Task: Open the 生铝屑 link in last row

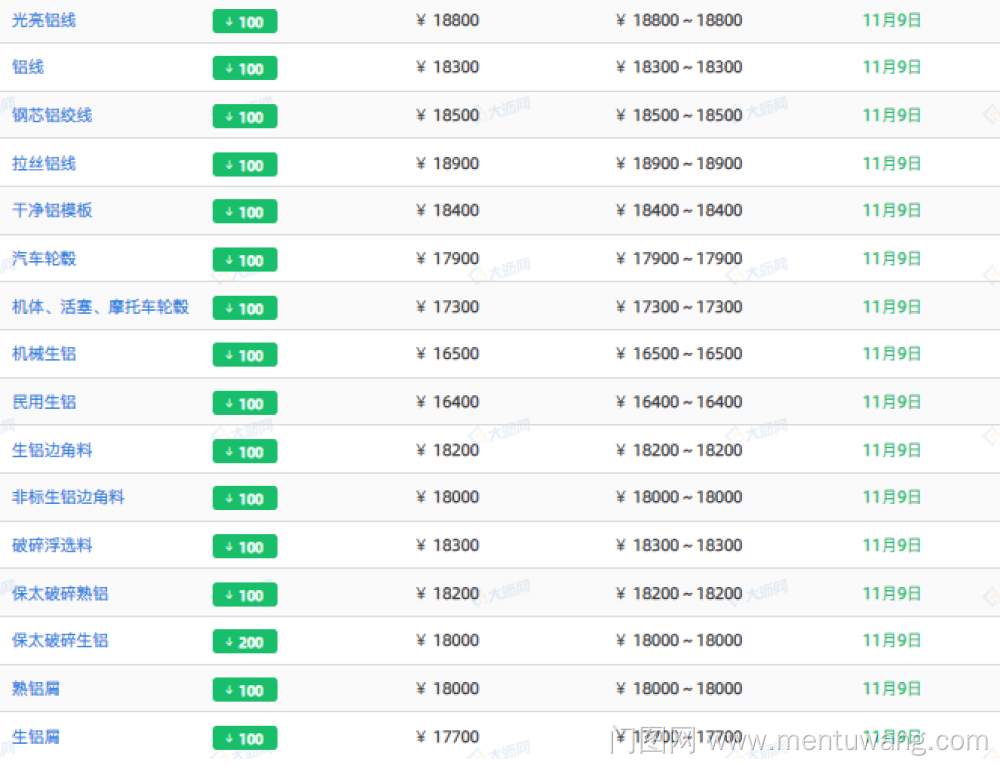Action: (36, 736)
